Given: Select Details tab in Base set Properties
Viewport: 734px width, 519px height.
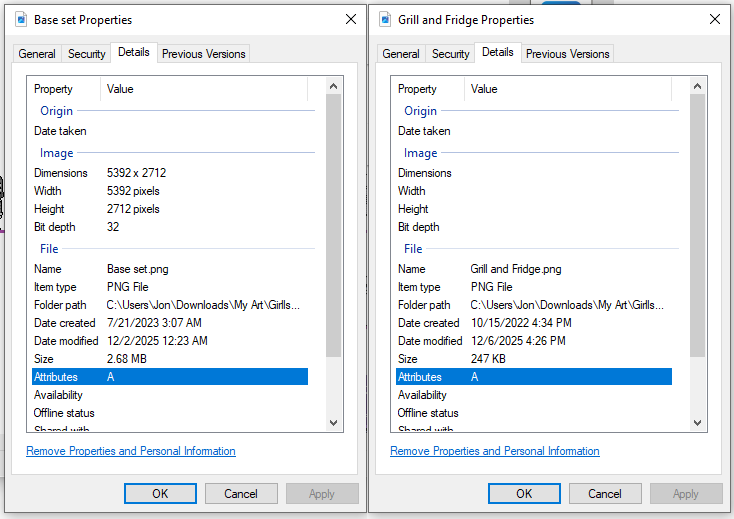Looking at the screenshot, I should pyautogui.click(x=134, y=52).
